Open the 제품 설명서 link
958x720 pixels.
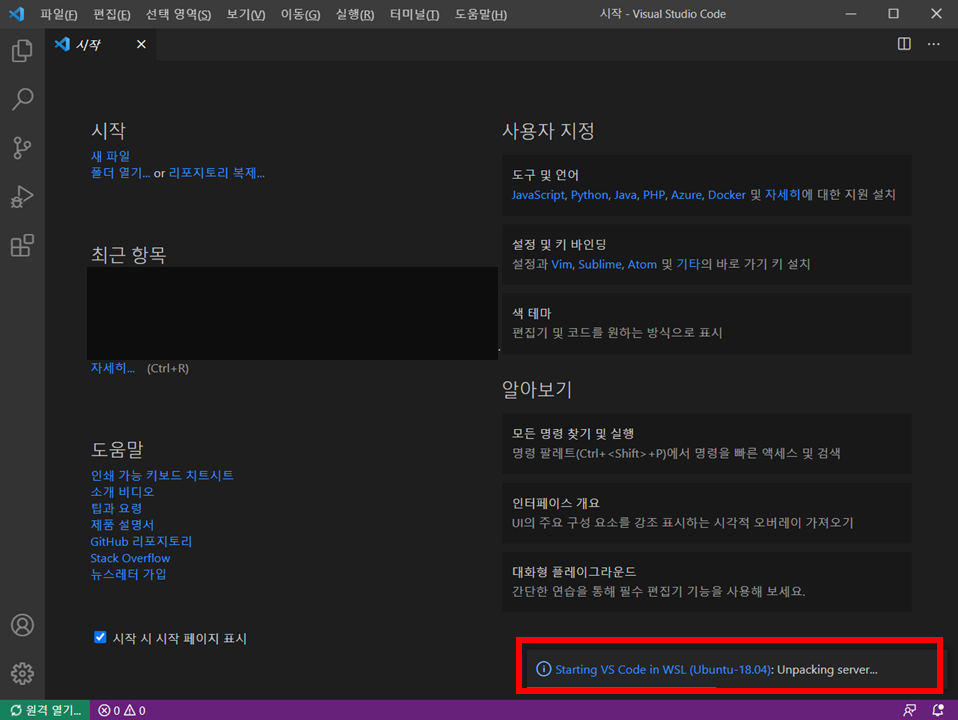(122, 524)
